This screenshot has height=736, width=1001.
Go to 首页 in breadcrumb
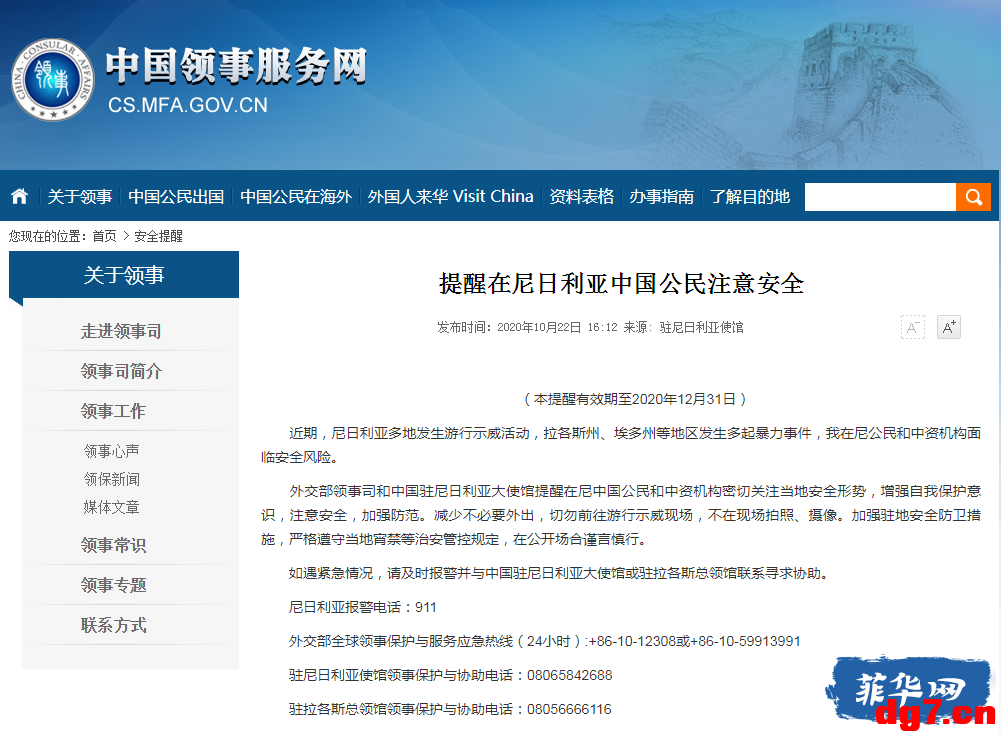pyautogui.click(x=105, y=236)
